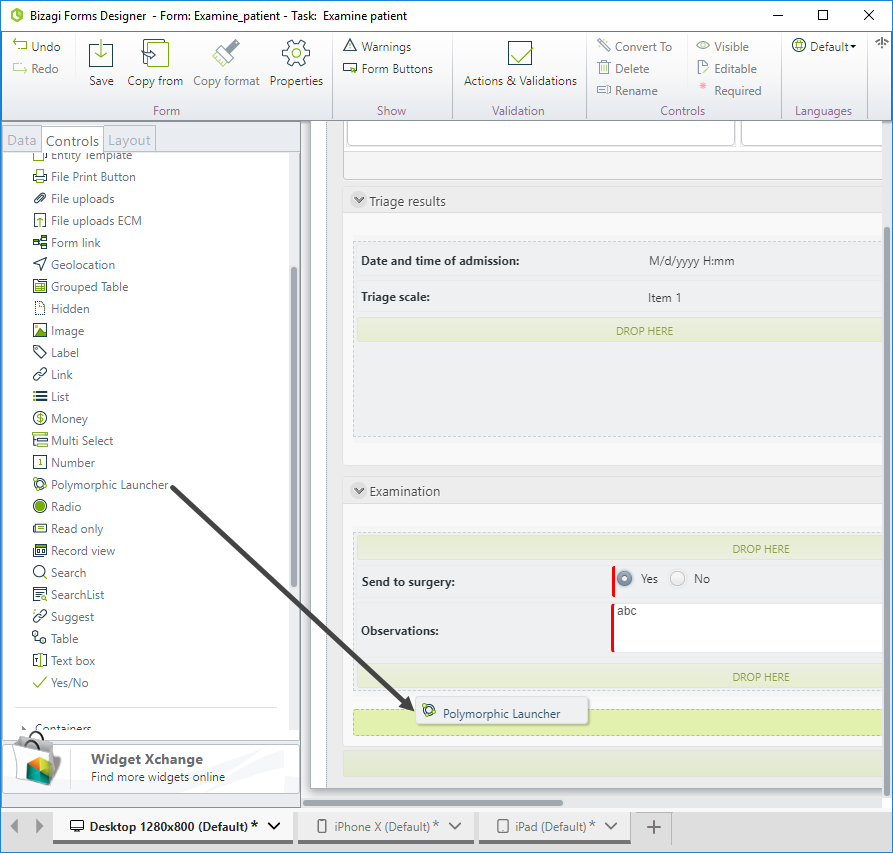Open Actions & Validations
This screenshot has width=893, height=853.
click(520, 63)
